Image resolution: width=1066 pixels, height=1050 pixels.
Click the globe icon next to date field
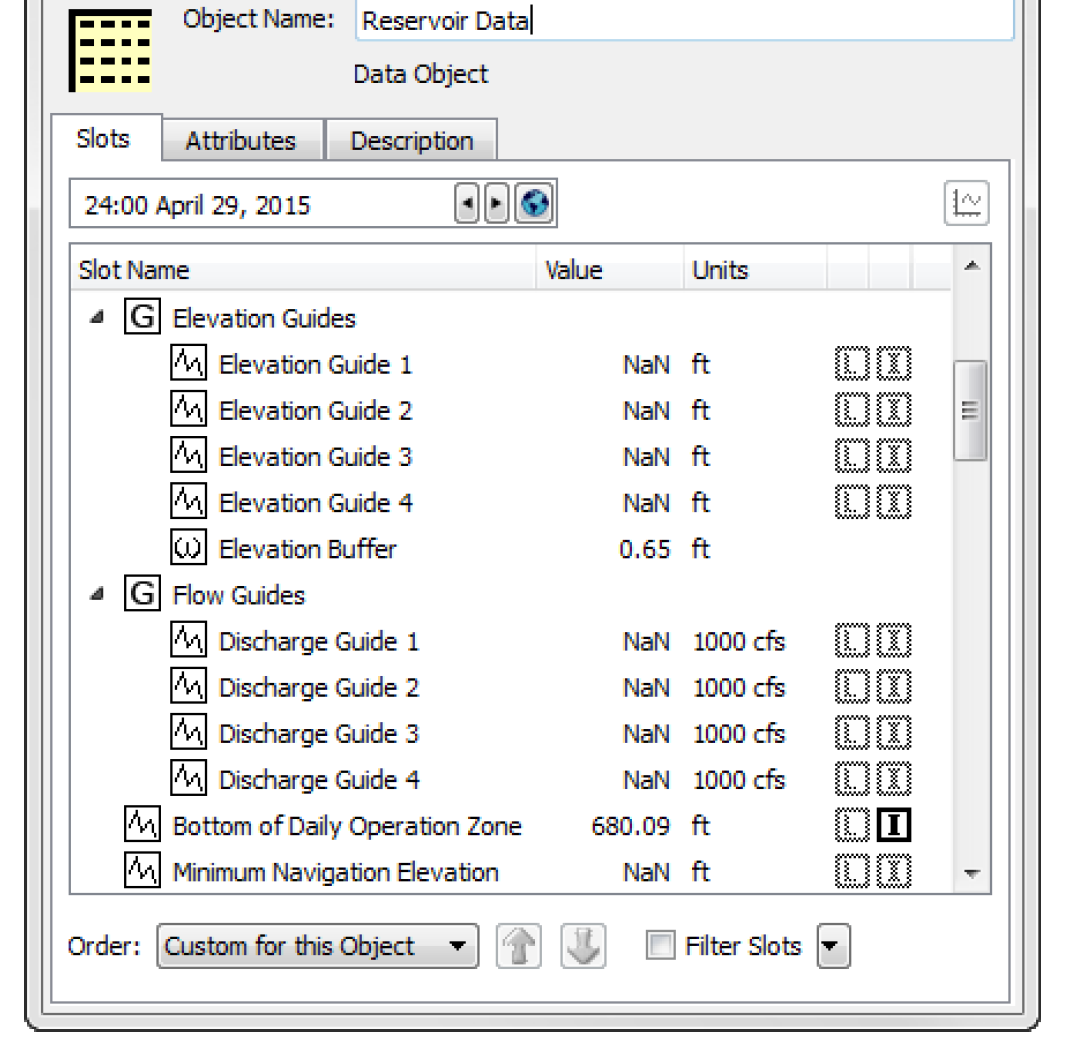pyautogui.click(x=536, y=205)
